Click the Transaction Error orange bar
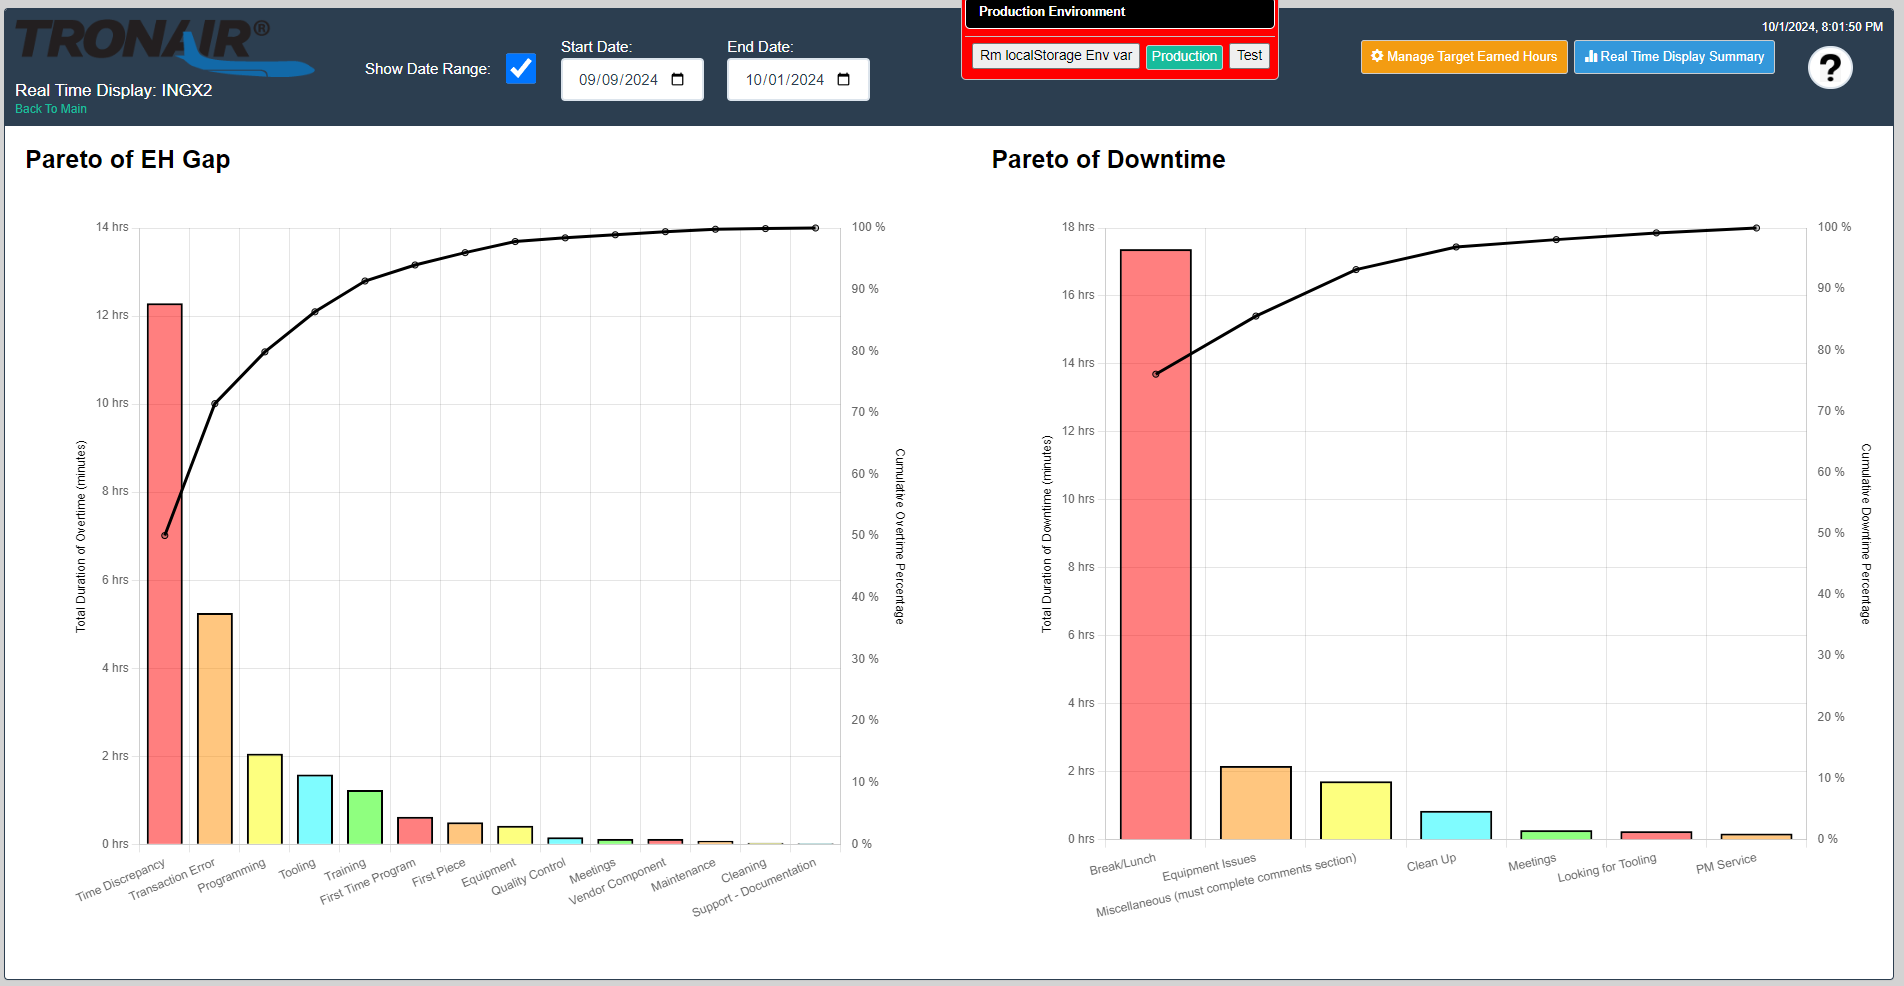 point(215,729)
